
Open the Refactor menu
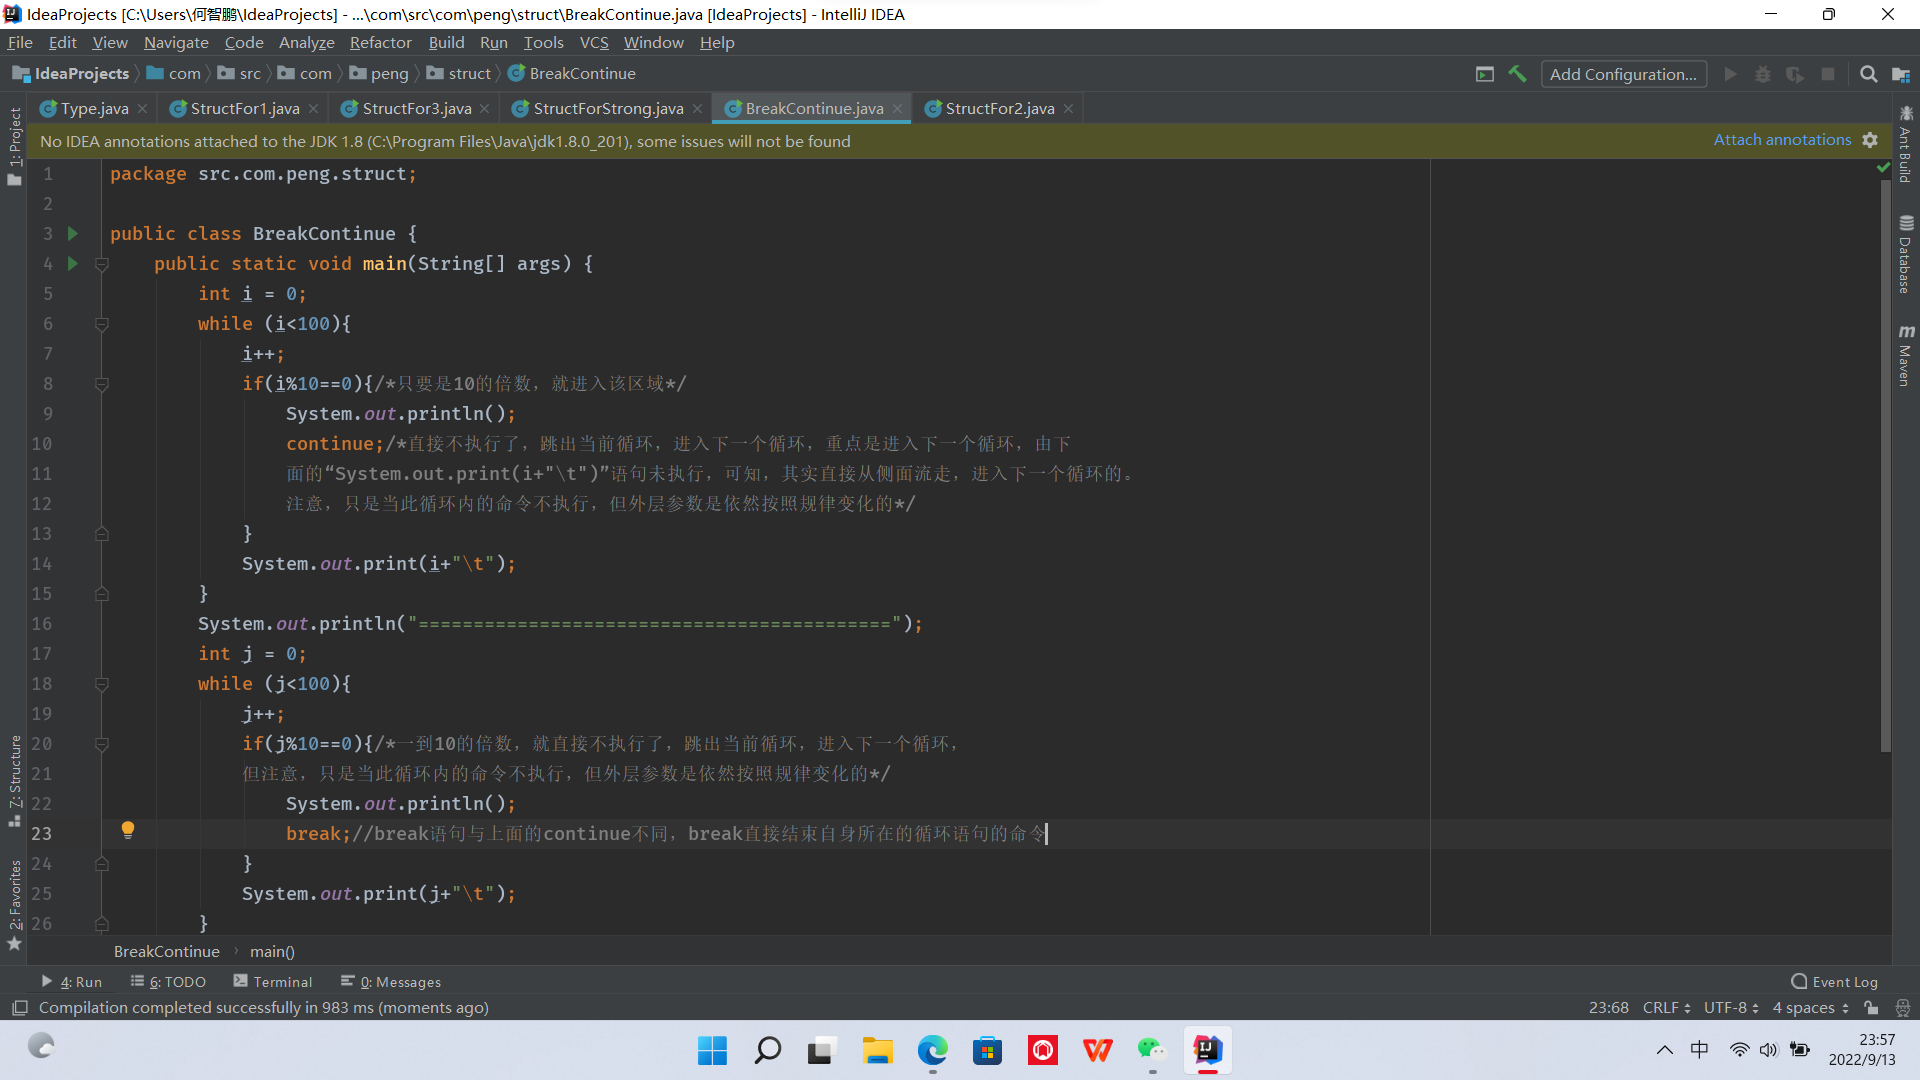(380, 42)
